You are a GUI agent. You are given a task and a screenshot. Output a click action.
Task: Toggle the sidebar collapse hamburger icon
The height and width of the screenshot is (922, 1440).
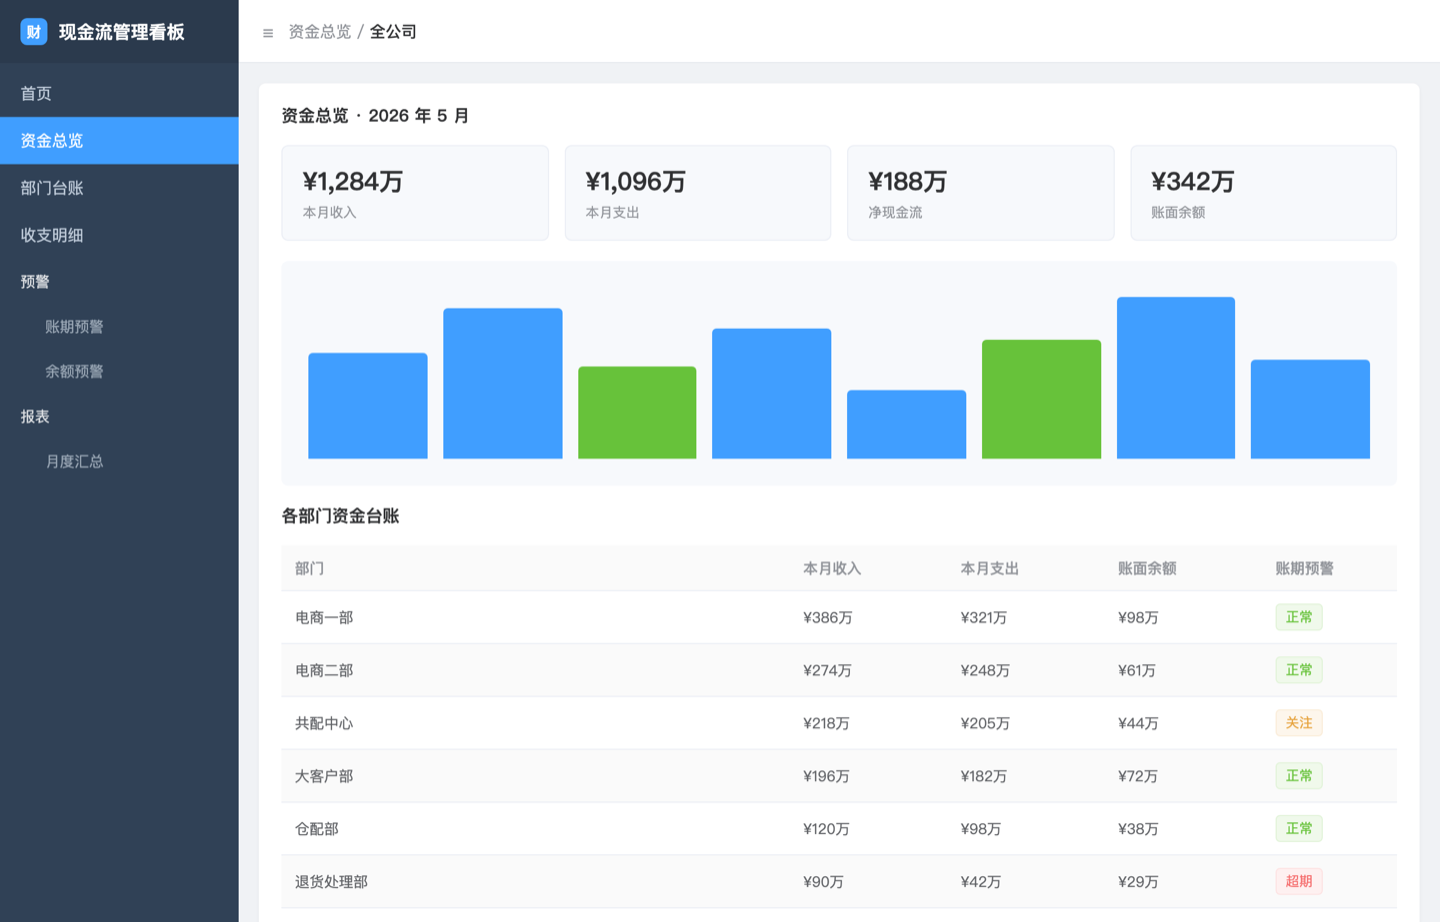click(268, 33)
